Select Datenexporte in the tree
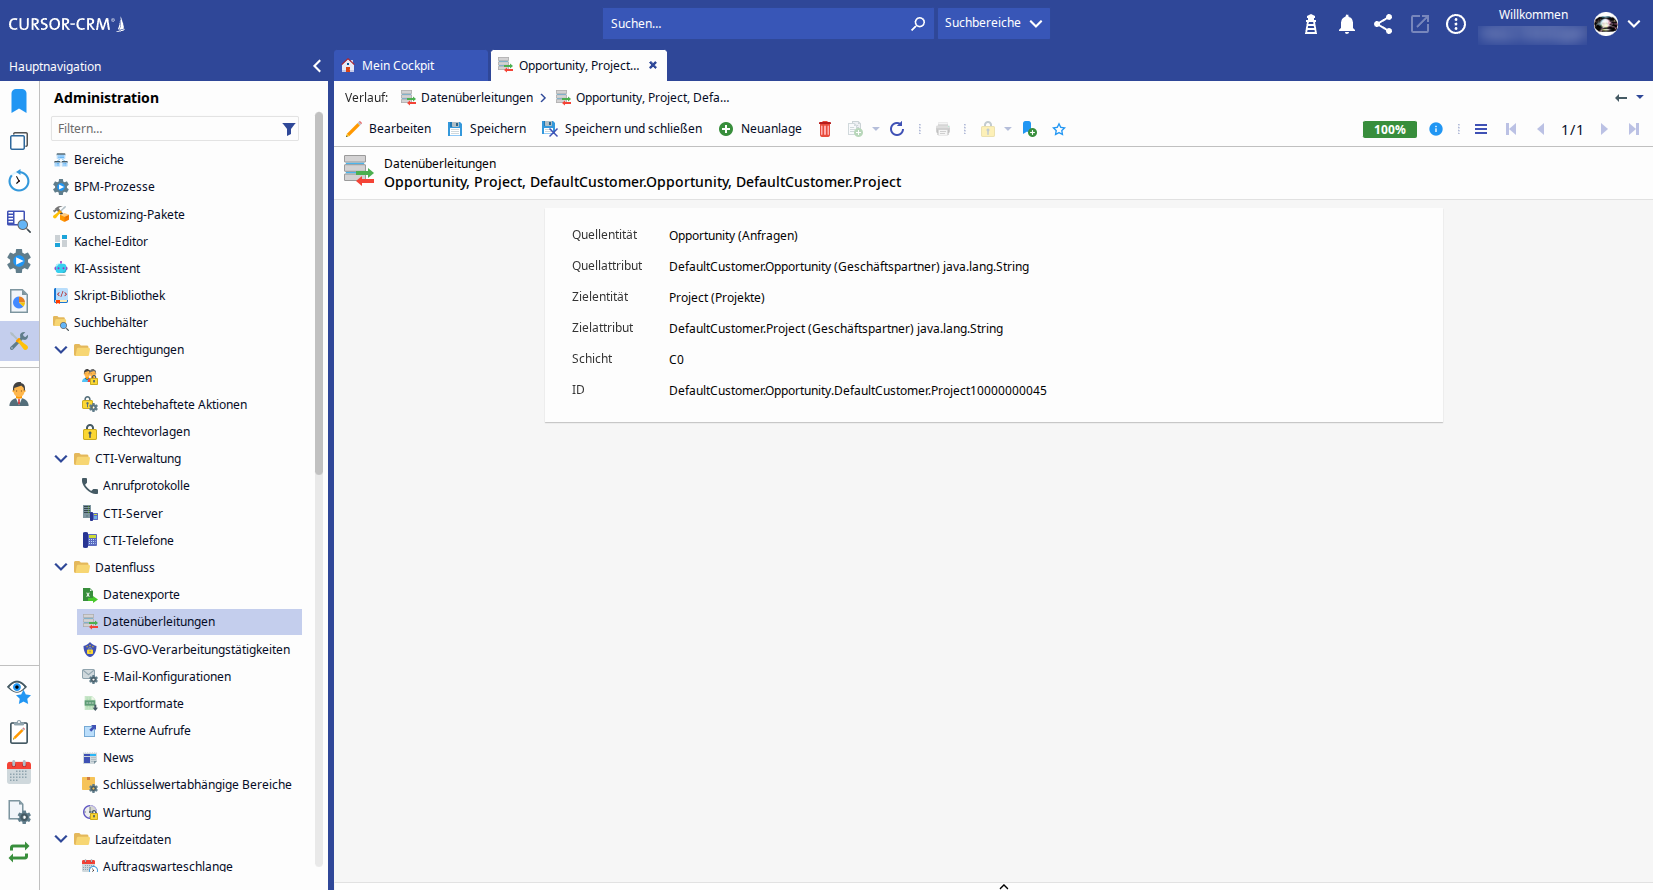 pyautogui.click(x=141, y=594)
